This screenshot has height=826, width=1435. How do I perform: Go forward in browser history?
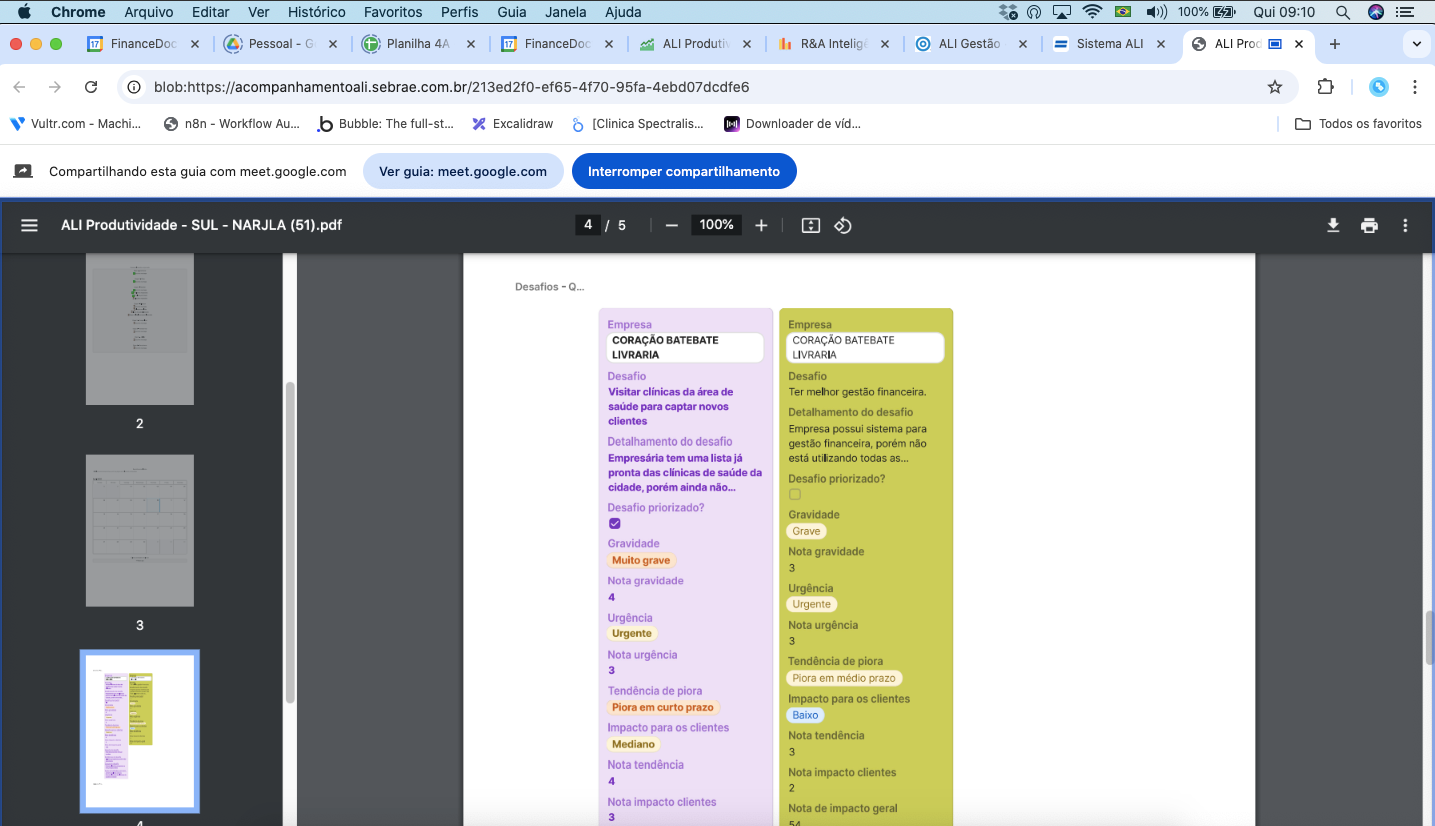(55, 87)
